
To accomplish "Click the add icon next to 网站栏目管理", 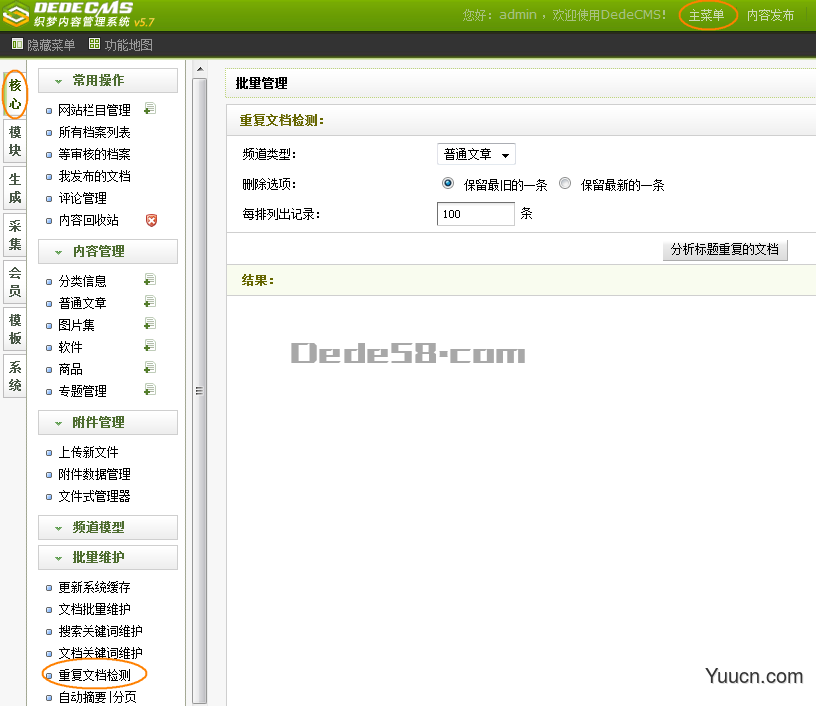I will (x=151, y=108).
